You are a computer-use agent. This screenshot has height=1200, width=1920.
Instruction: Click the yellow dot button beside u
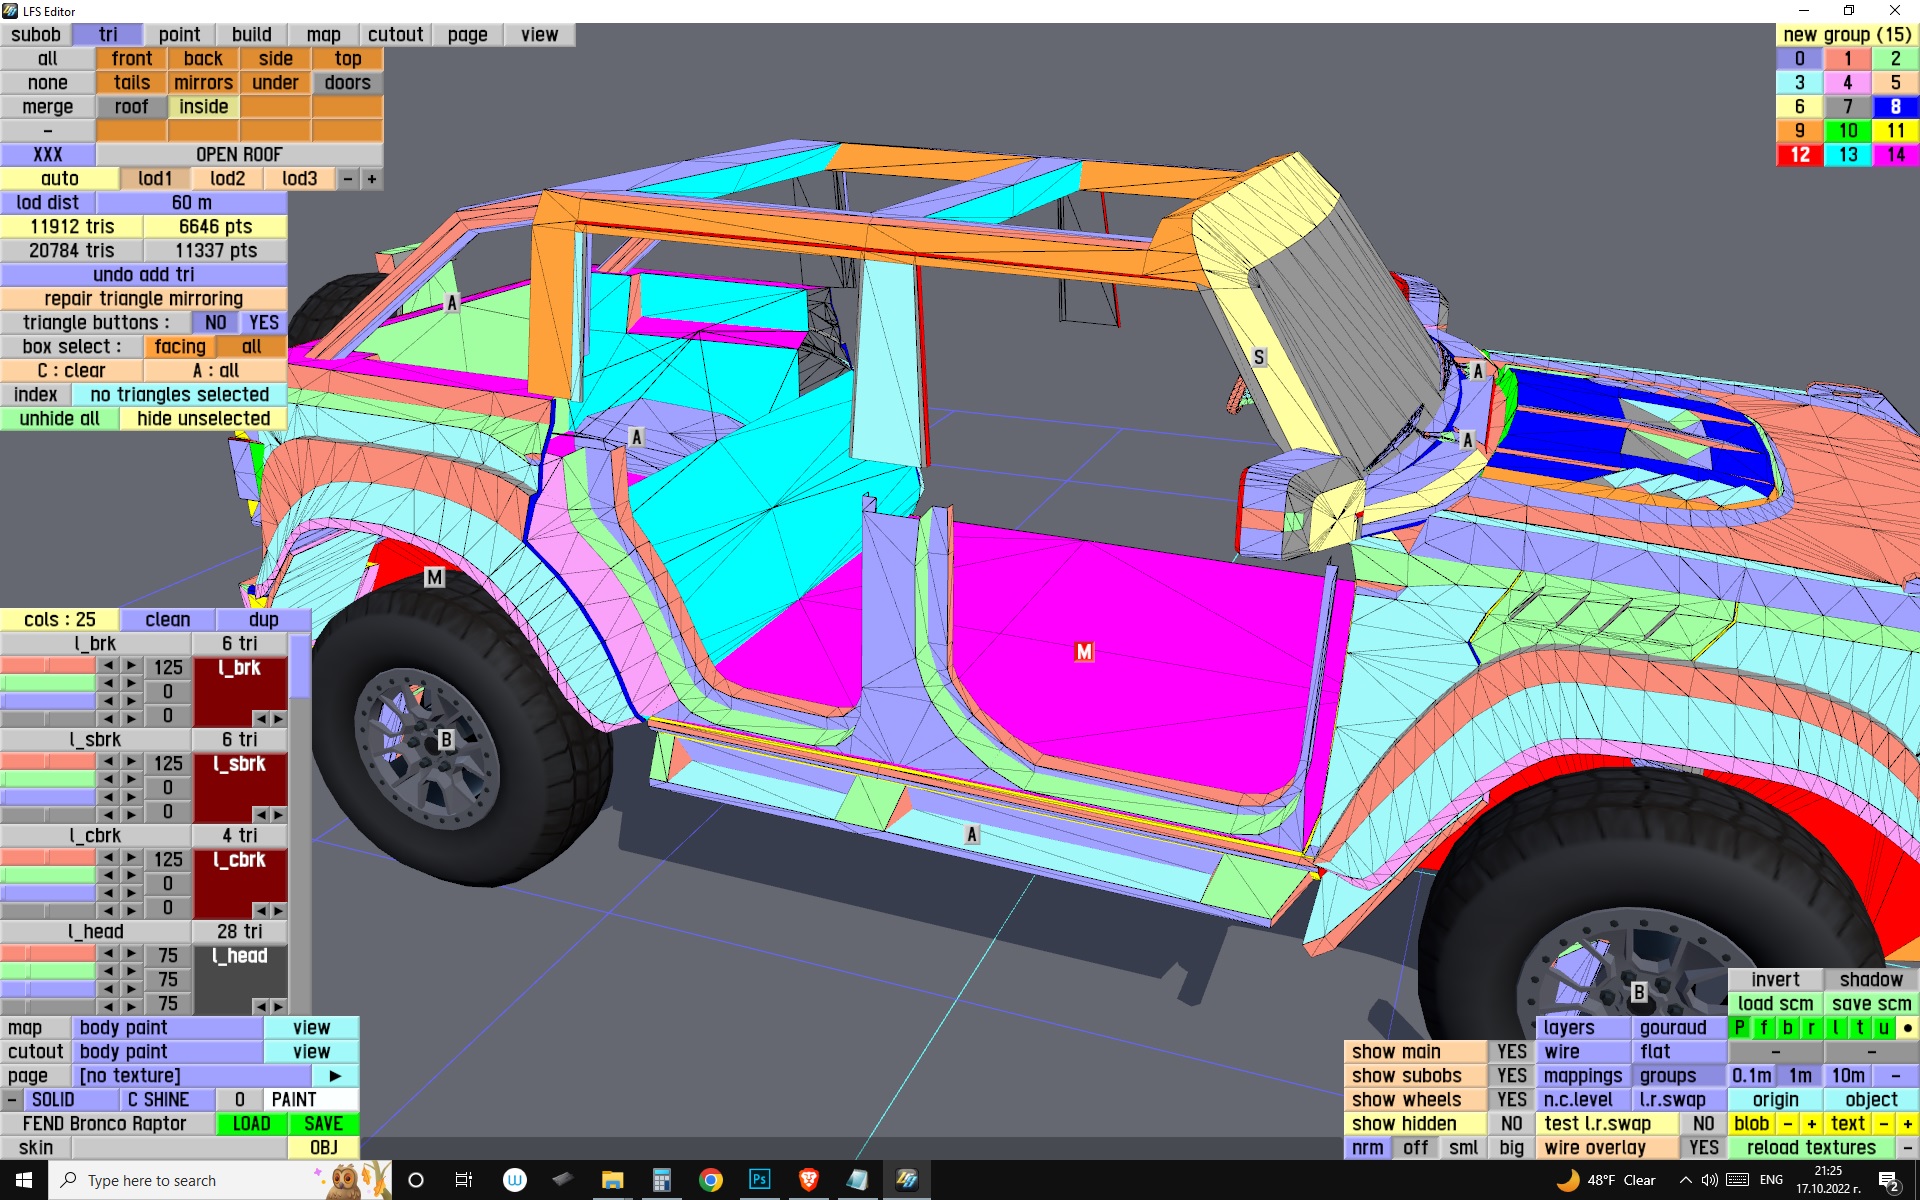1907,1028
